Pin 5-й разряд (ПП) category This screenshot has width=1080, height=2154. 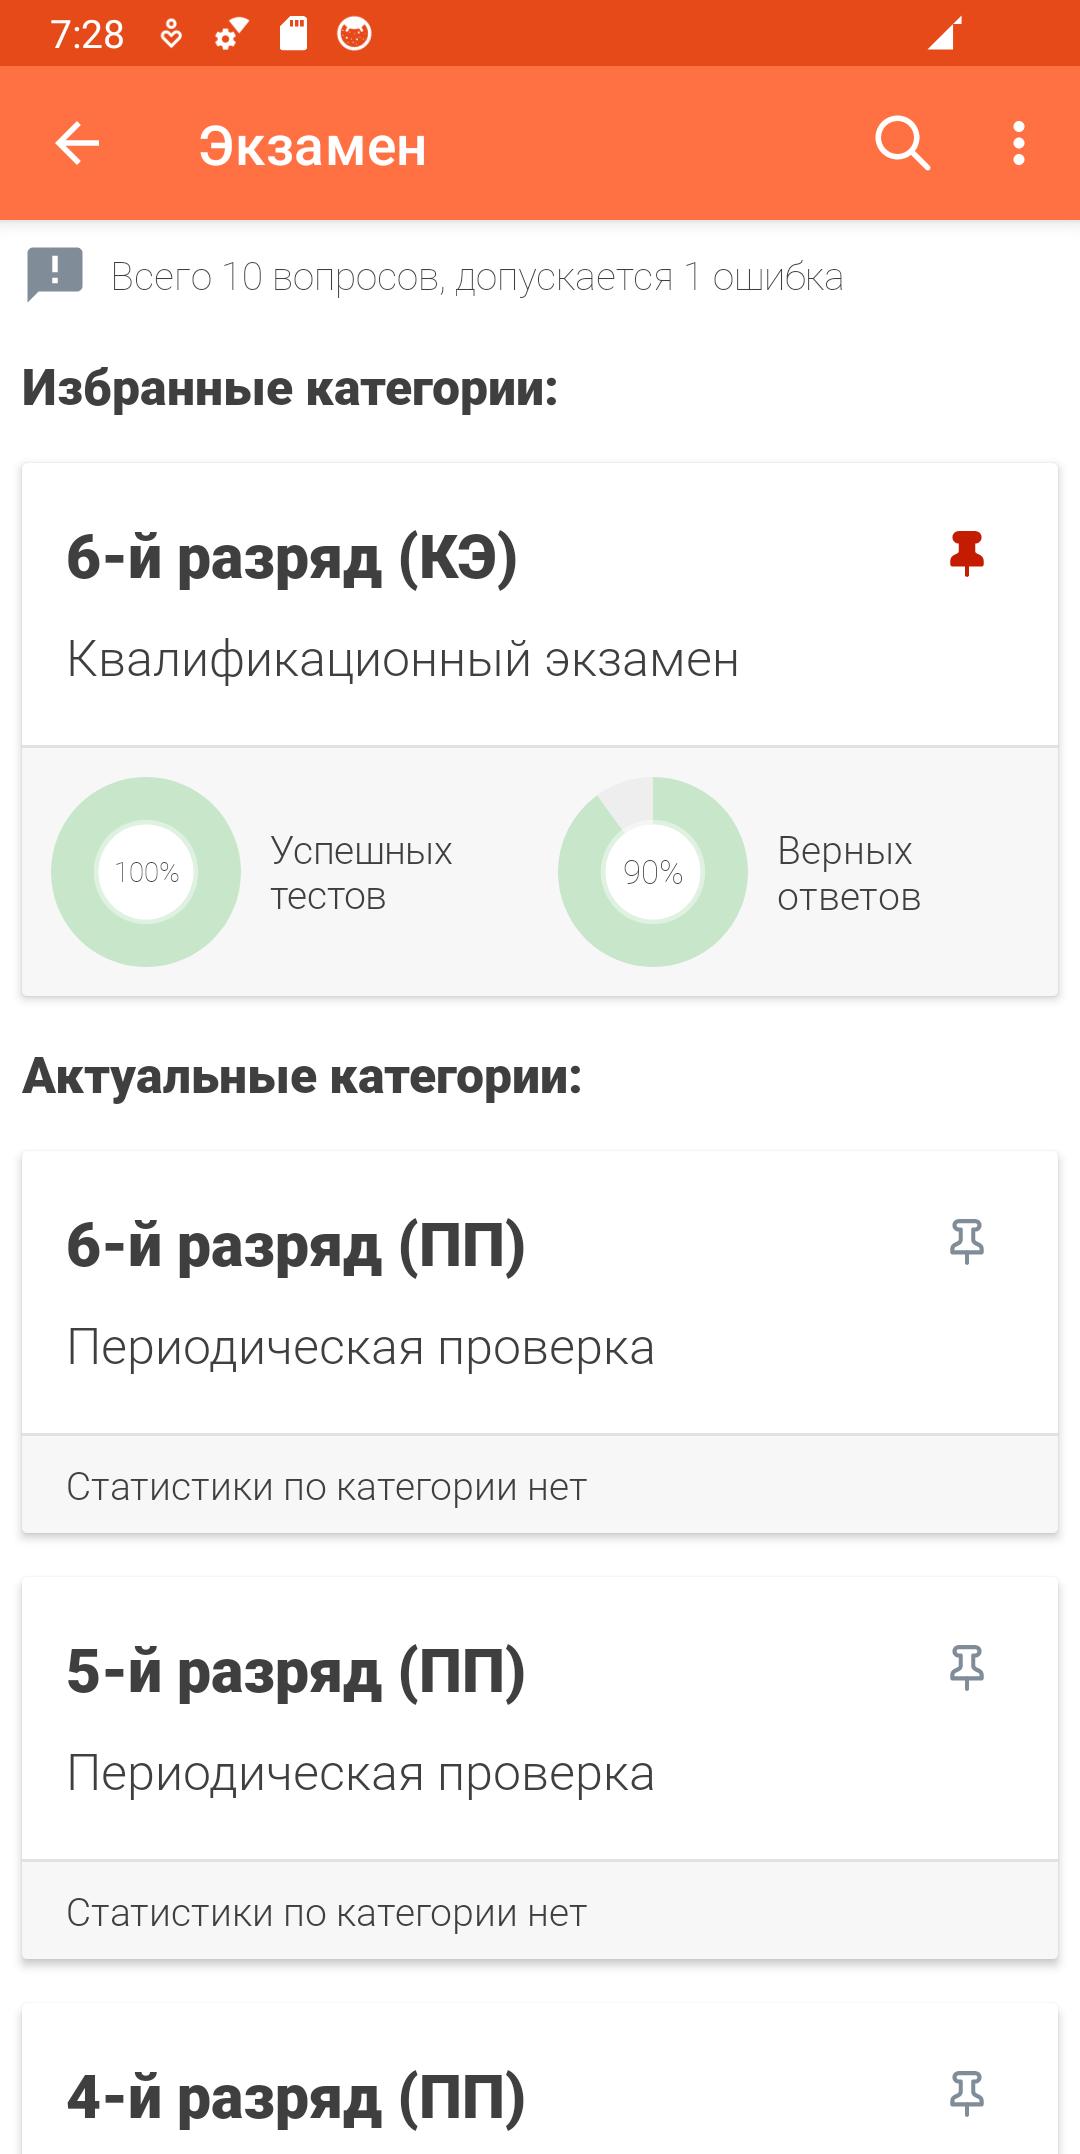(966, 1668)
